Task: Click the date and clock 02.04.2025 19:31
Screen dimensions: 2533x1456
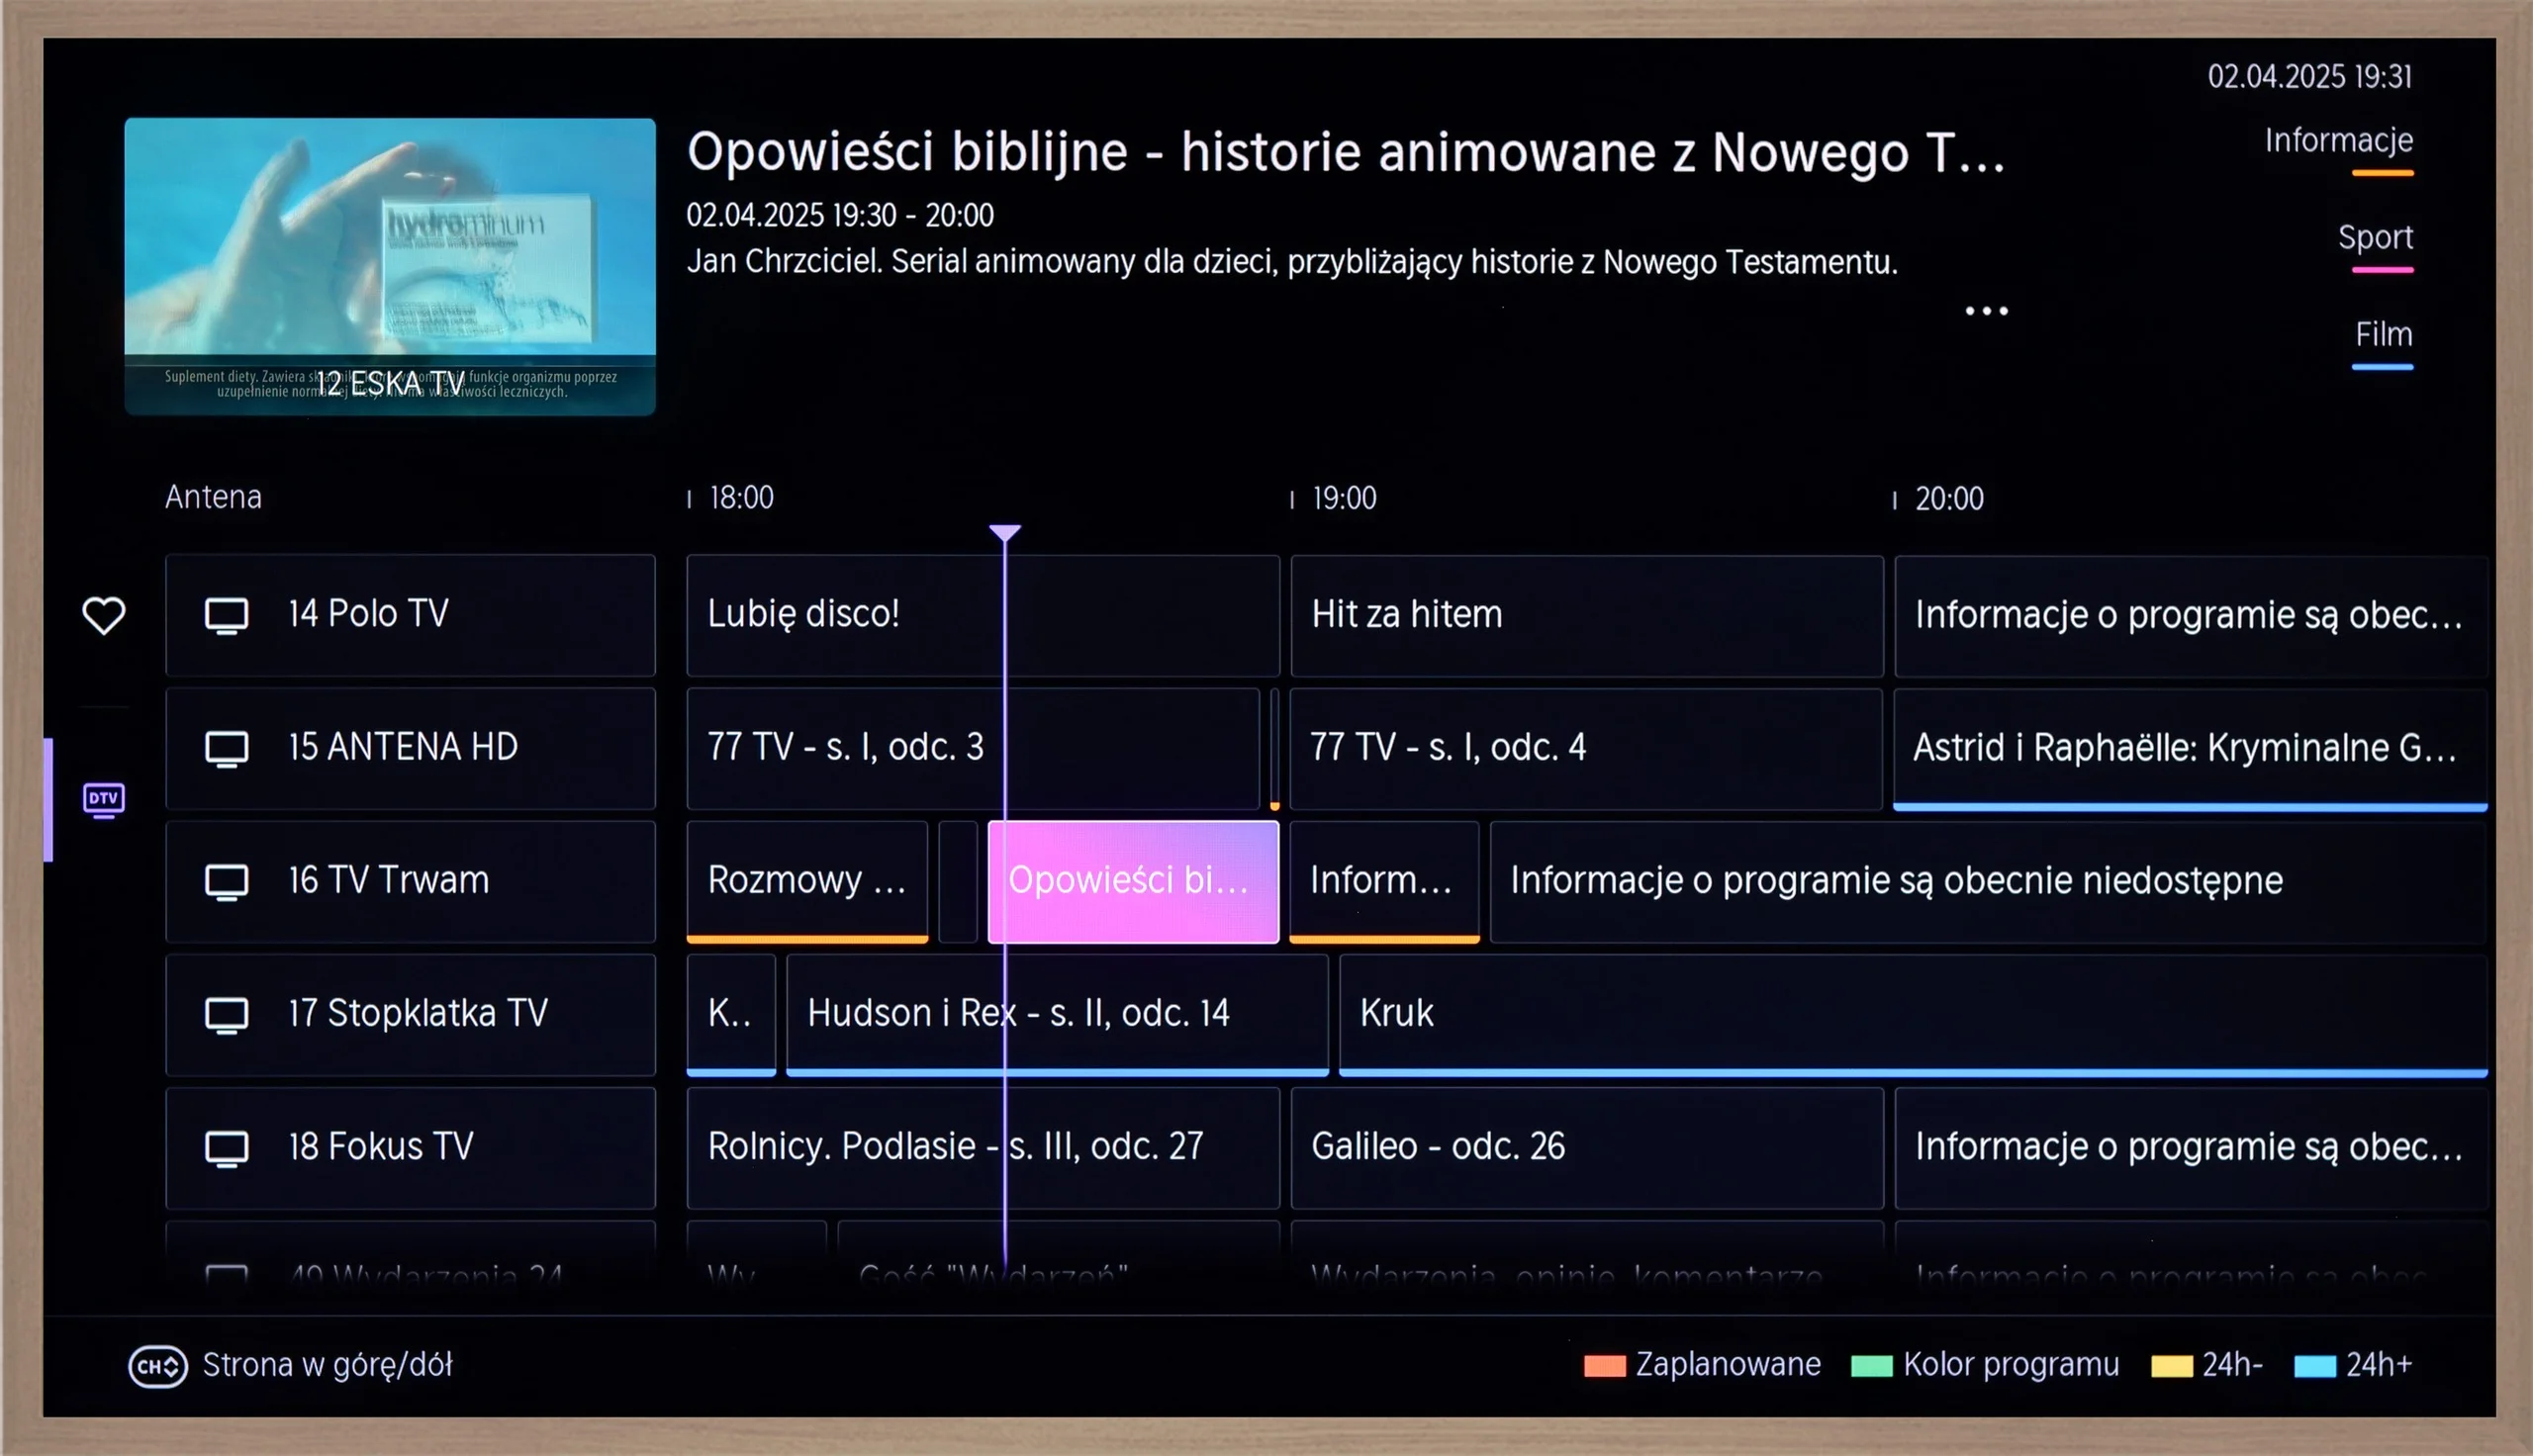Action: 2310,77
